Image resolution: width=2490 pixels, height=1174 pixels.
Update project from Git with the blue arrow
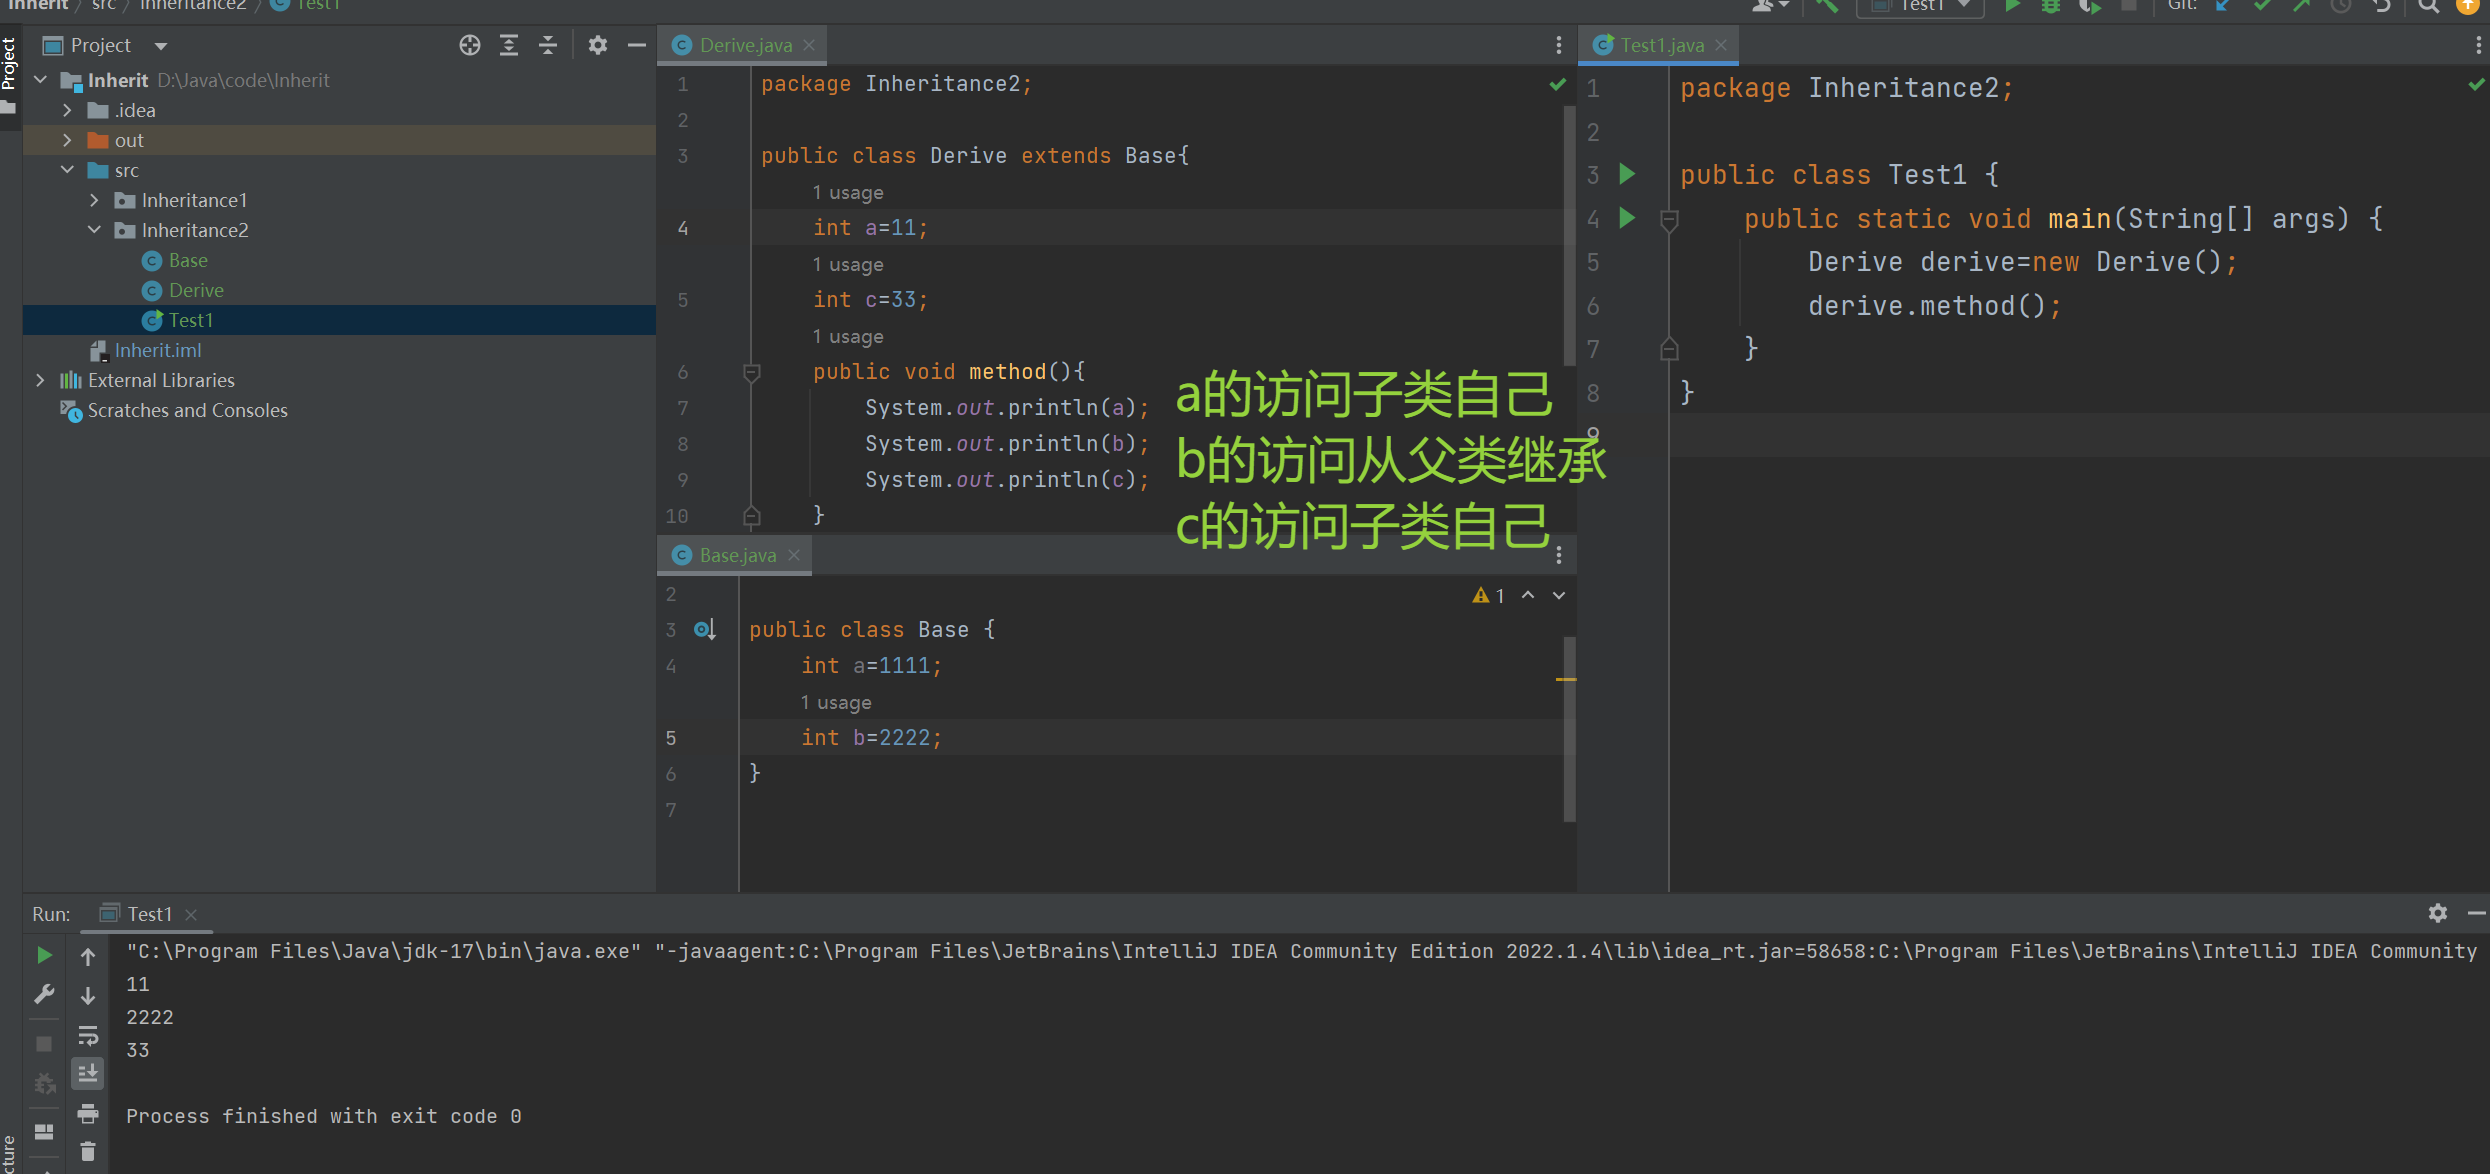point(2222,7)
